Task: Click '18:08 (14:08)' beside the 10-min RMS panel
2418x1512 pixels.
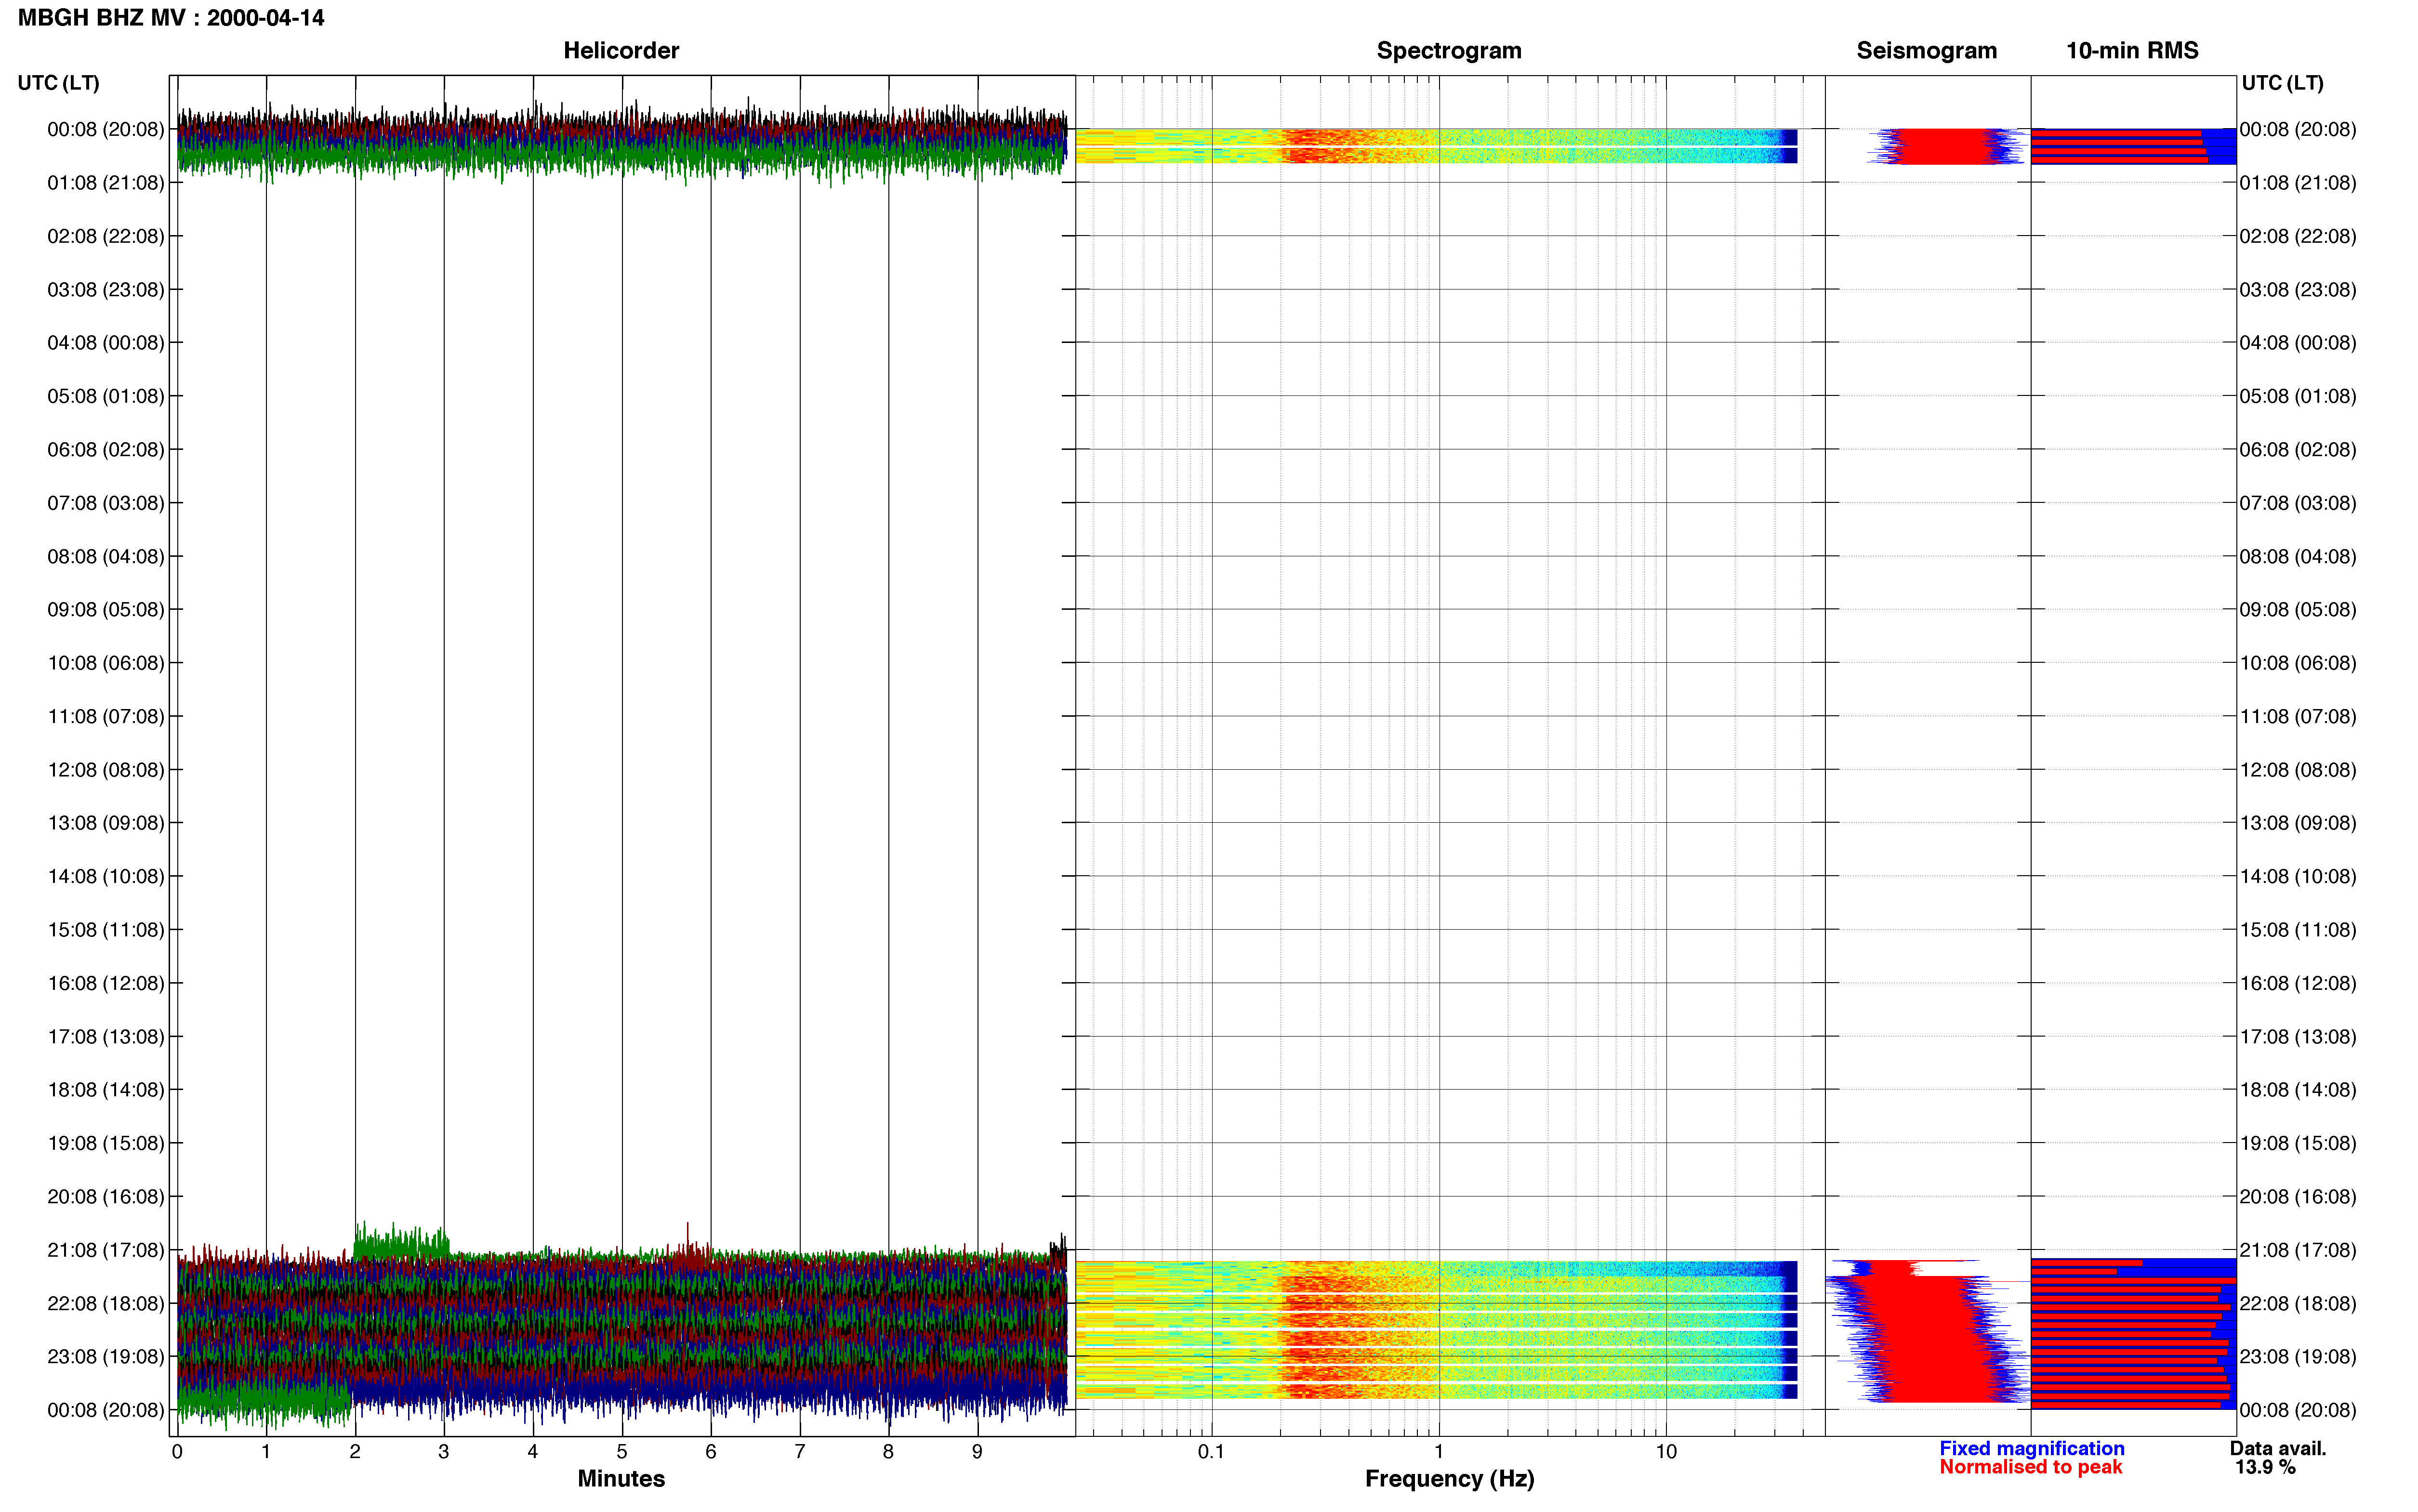Action: pyautogui.click(x=2297, y=1090)
